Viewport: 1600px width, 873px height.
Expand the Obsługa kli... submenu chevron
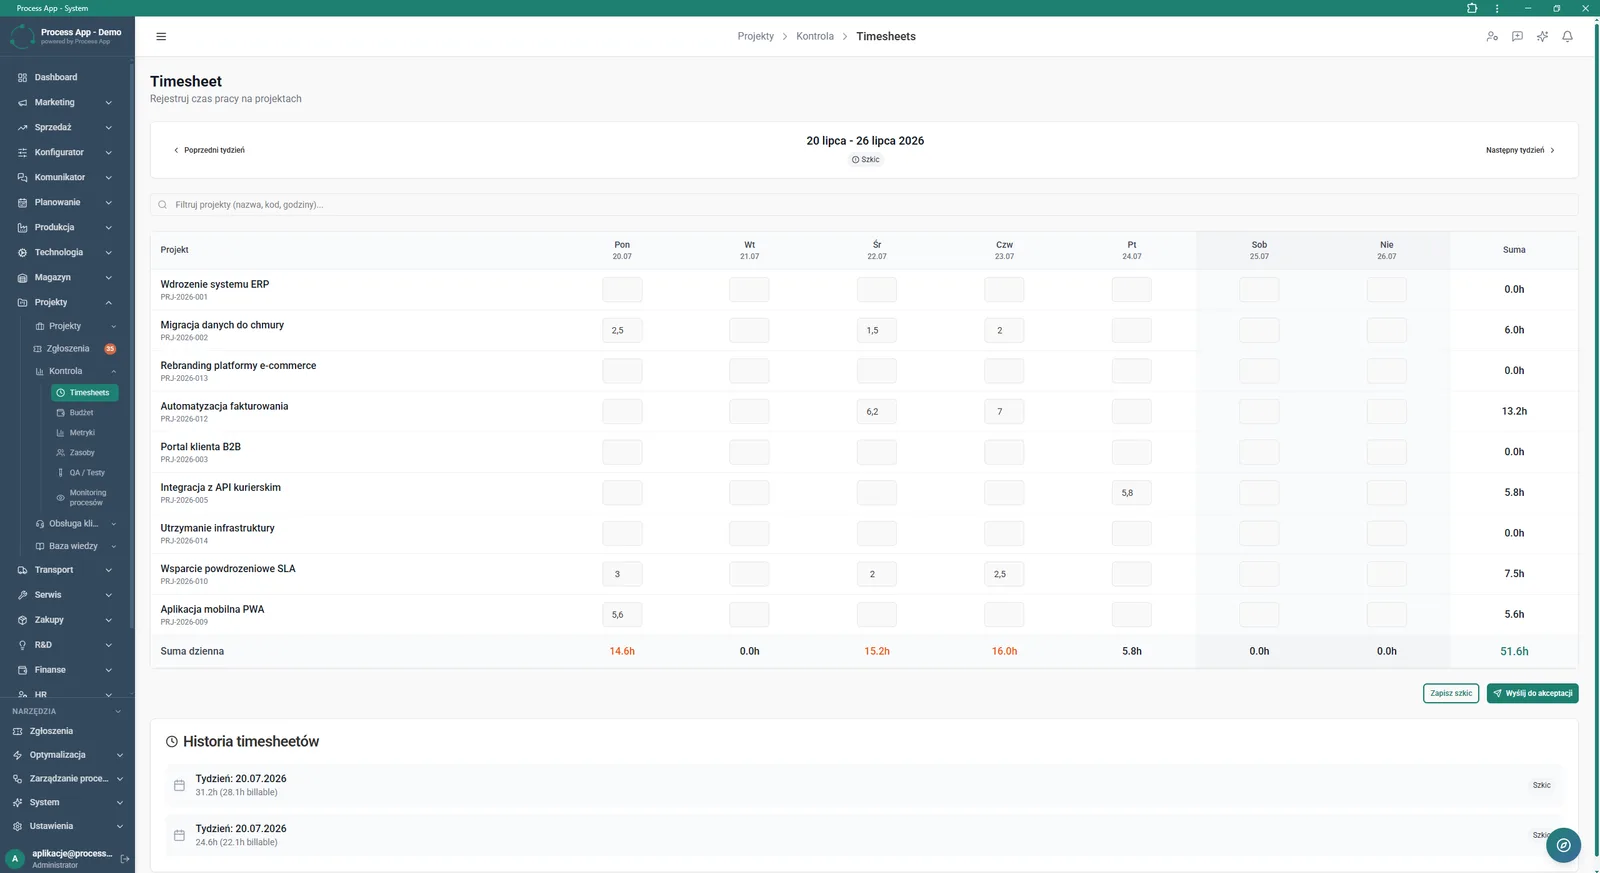tap(113, 524)
